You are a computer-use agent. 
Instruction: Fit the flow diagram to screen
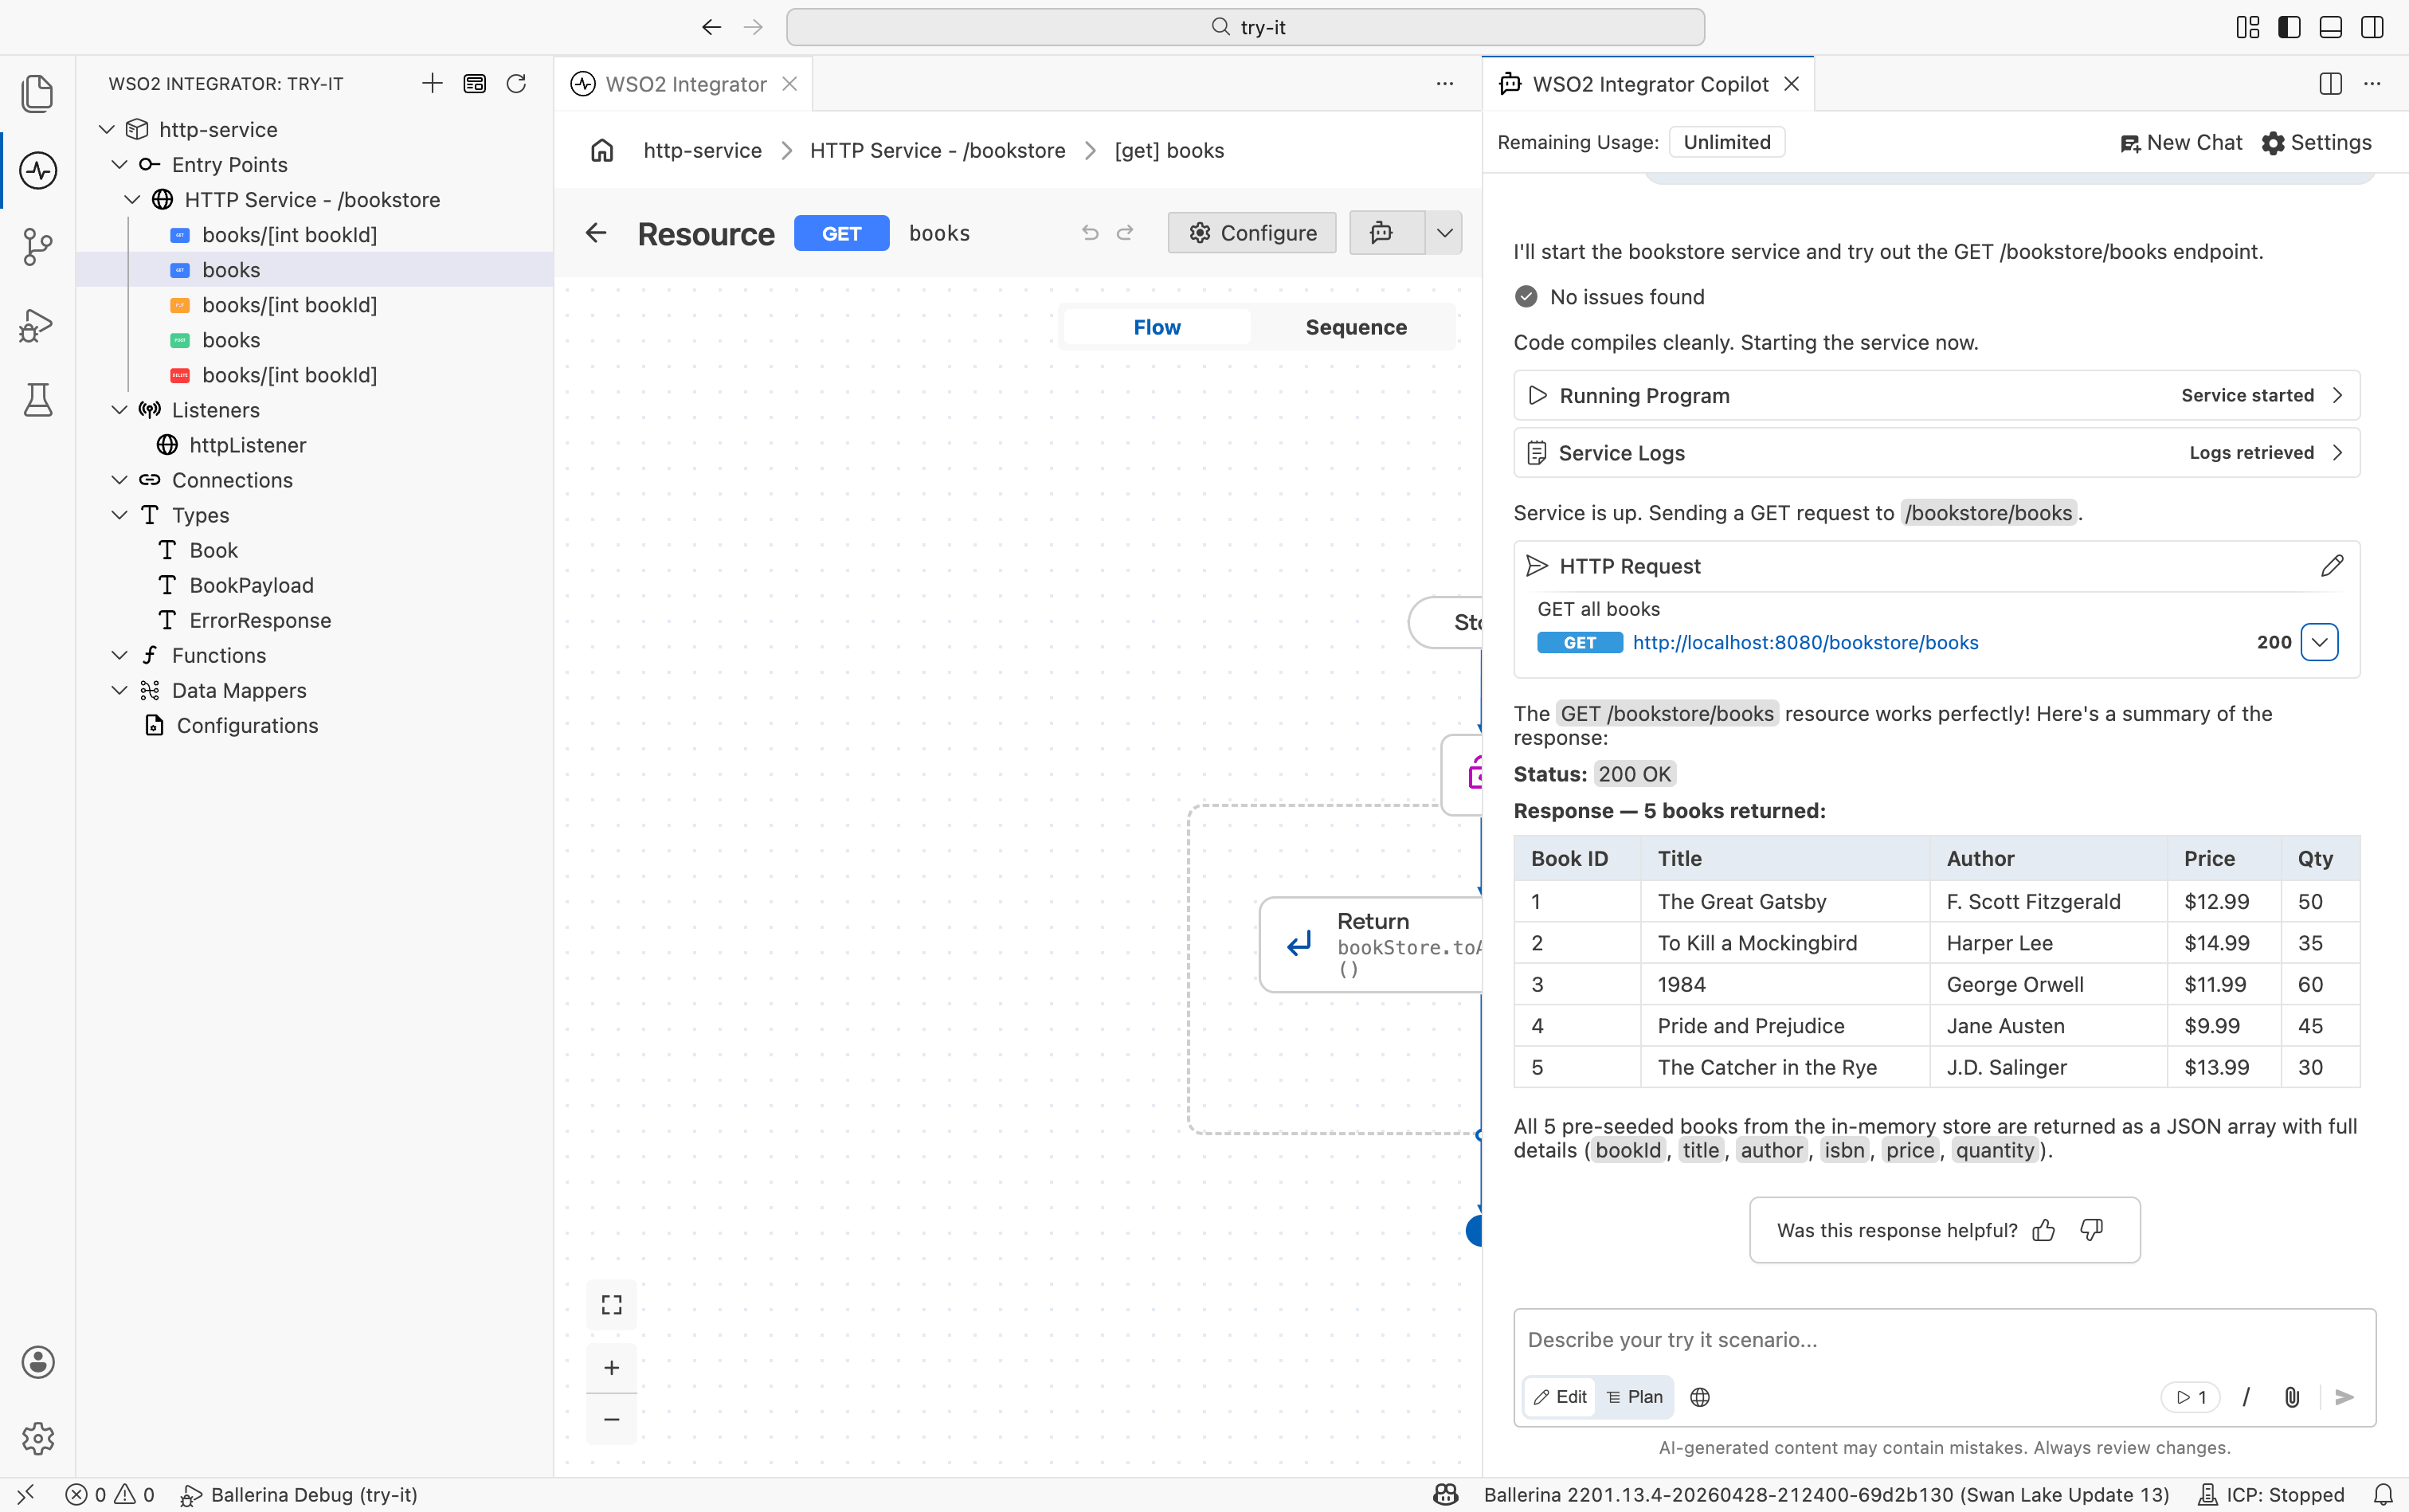[612, 1304]
